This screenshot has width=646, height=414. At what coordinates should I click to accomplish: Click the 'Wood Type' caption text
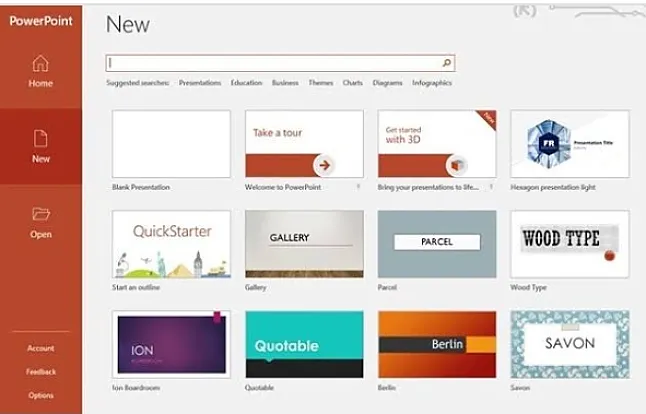pyautogui.click(x=528, y=287)
